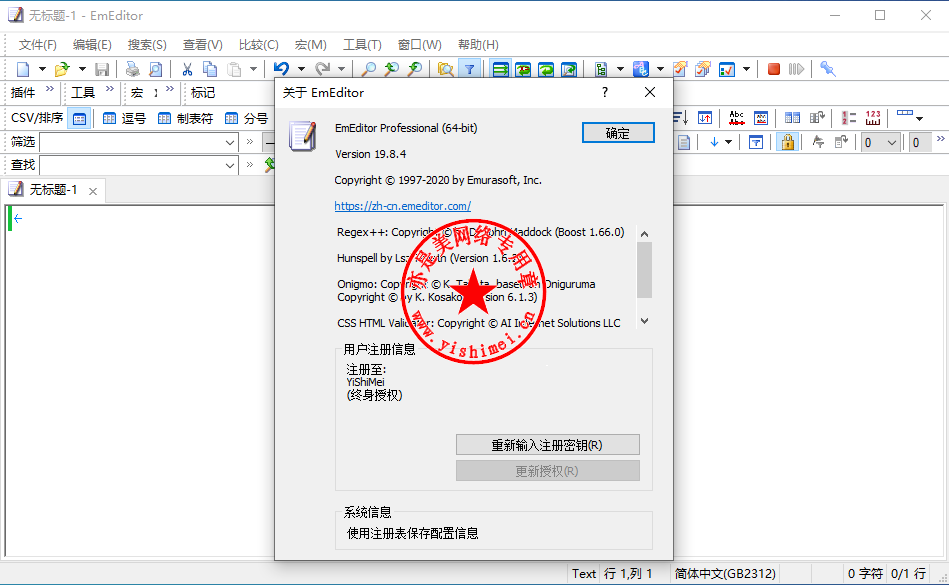Click the outline tree icon in the toolbar
949x585 pixels.
point(601,69)
